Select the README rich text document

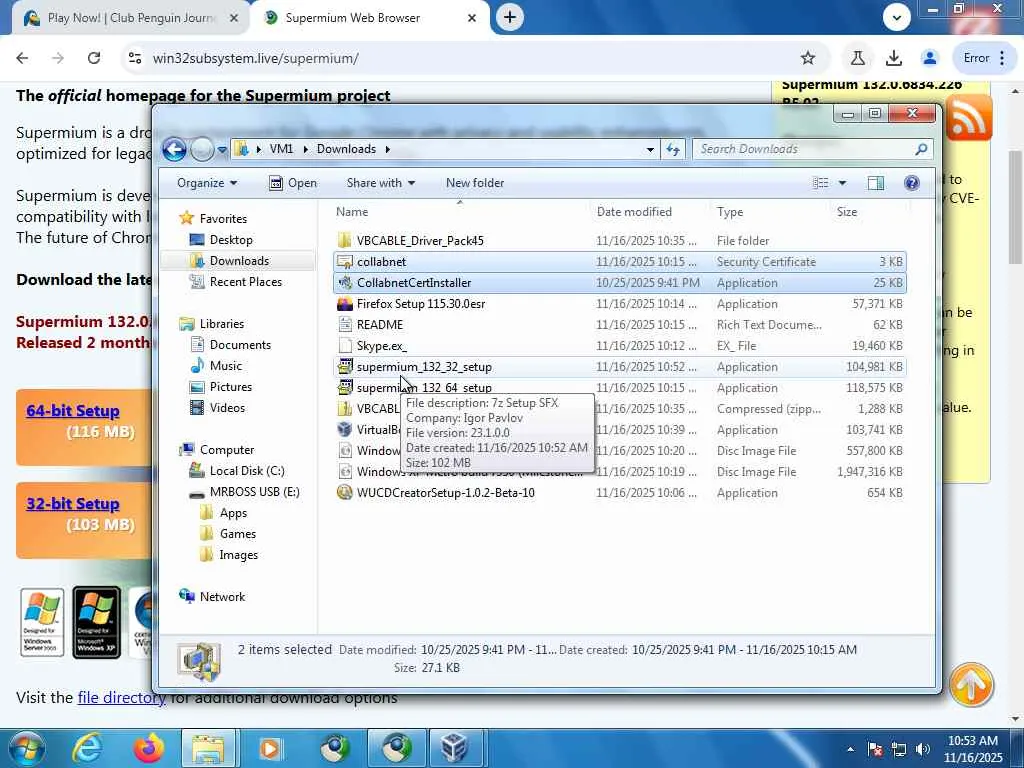pos(619,325)
